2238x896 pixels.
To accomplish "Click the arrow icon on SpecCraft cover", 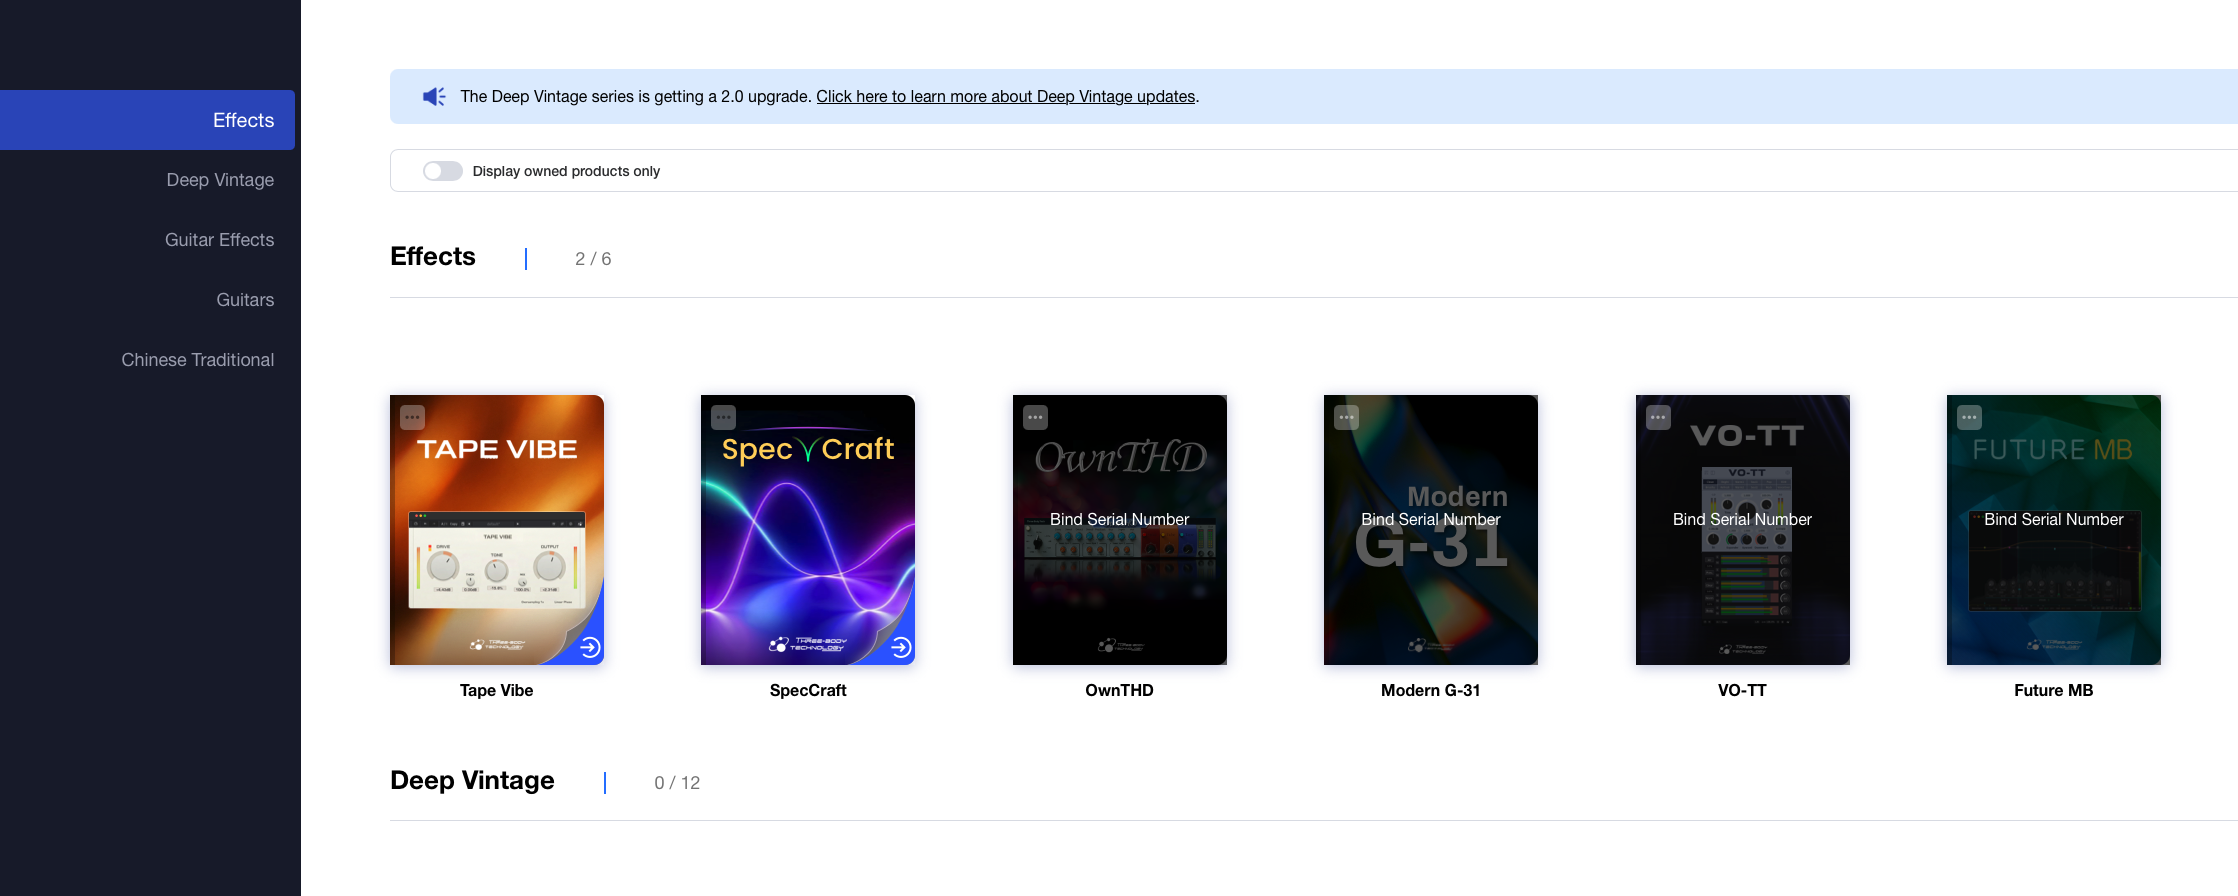I will click(901, 647).
